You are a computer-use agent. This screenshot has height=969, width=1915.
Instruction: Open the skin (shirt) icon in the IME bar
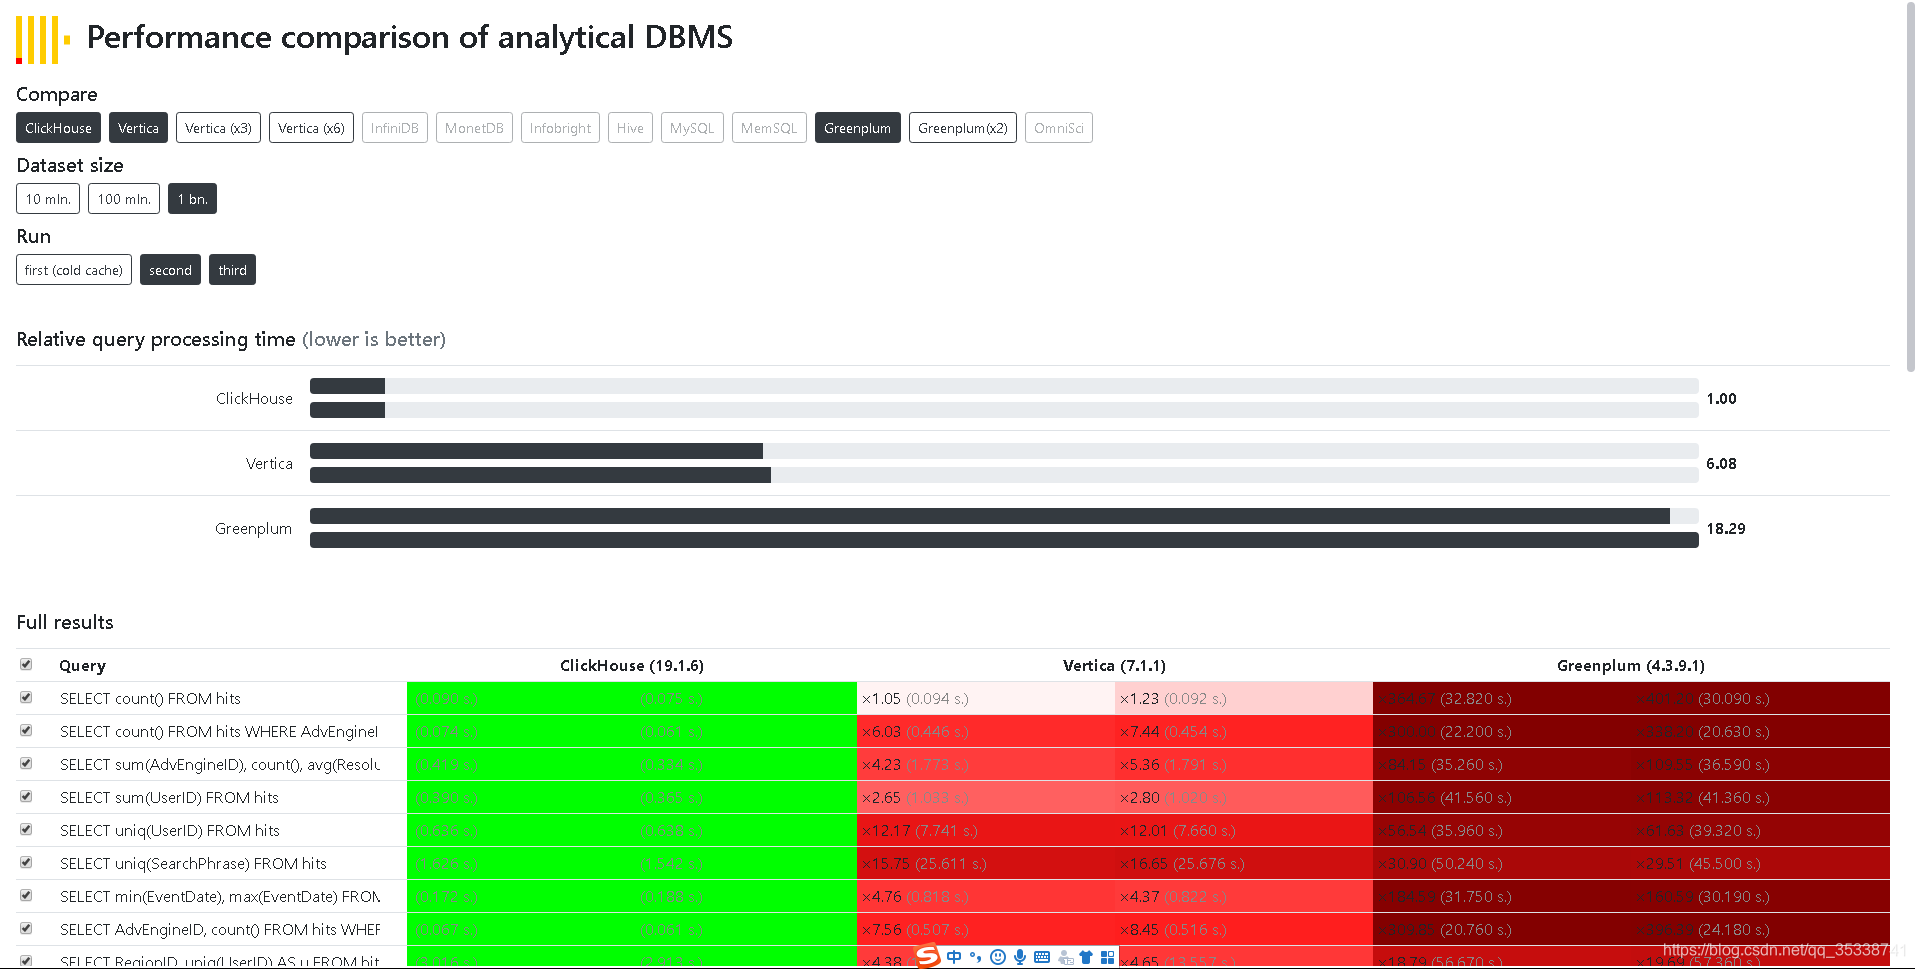(1086, 957)
